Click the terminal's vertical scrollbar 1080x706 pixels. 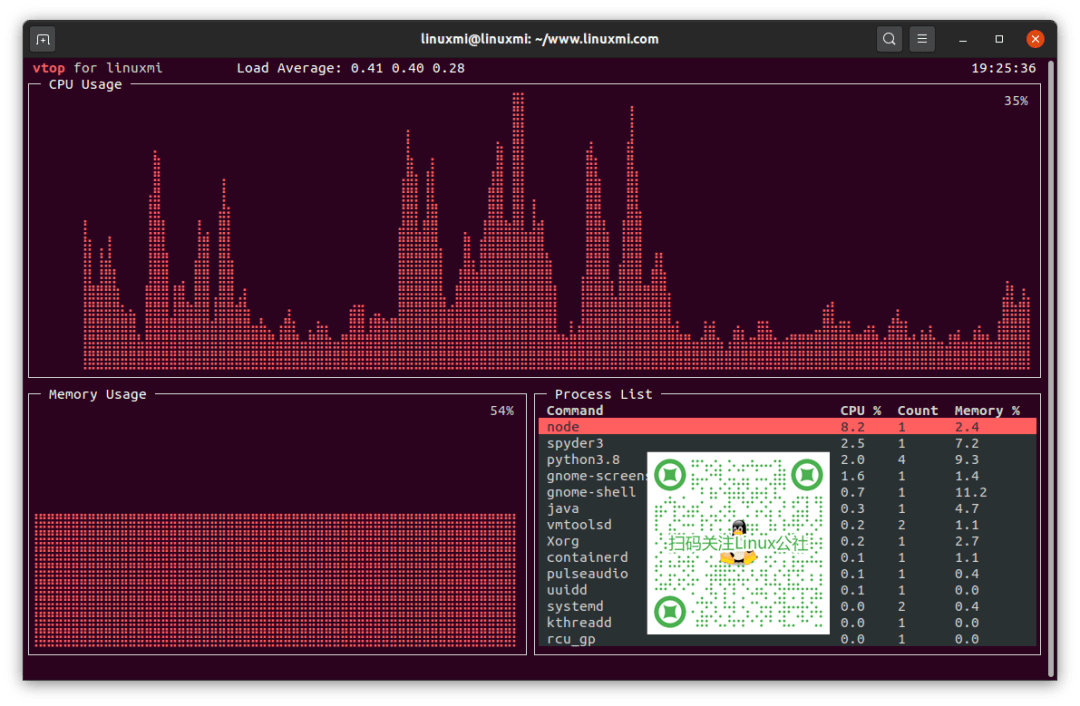pos(1051,370)
